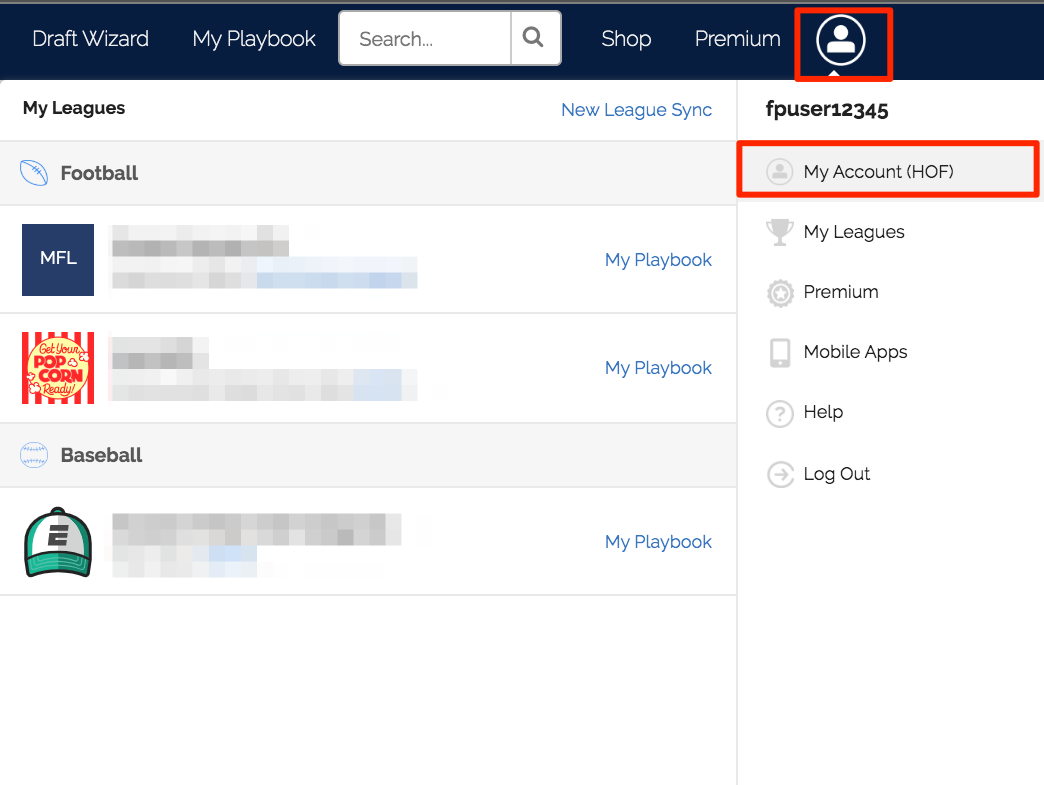Image resolution: width=1044 pixels, height=785 pixels.
Task: Select Log Out from account menu
Action: (836, 474)
